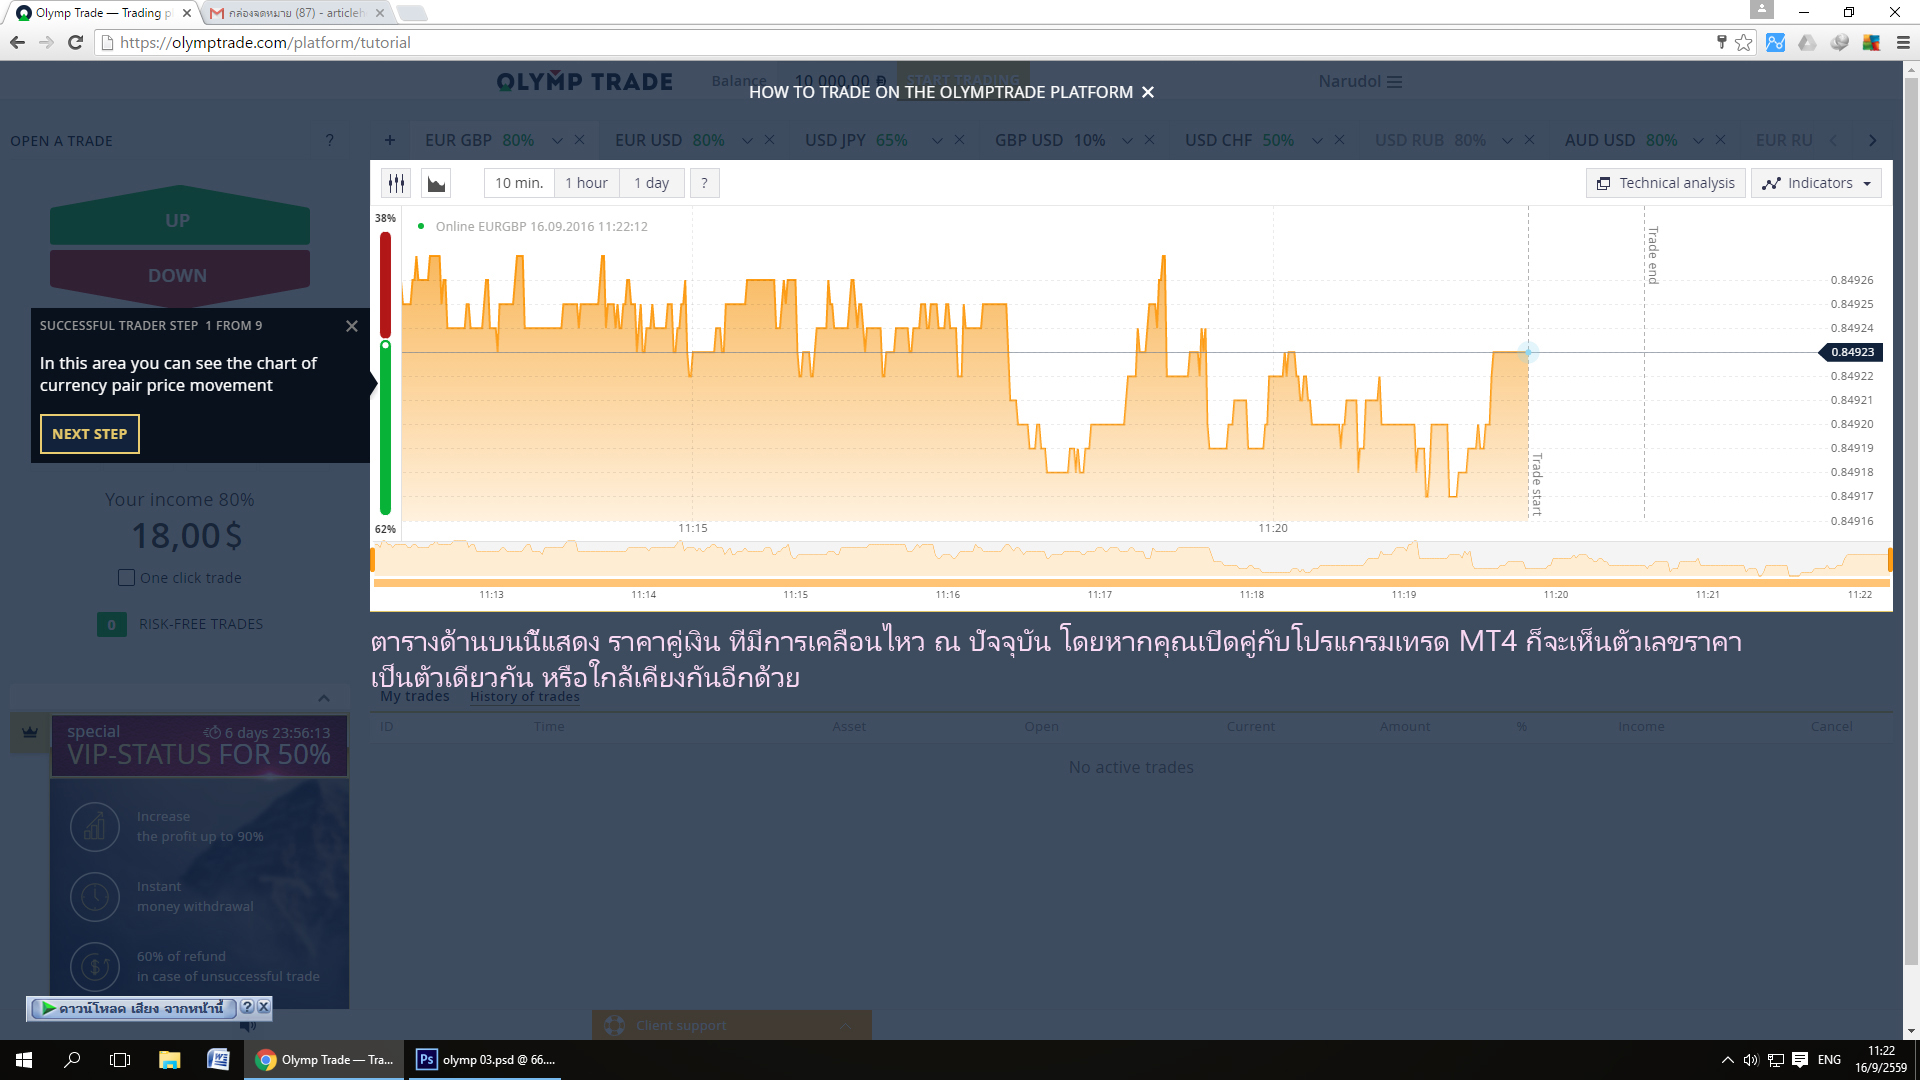Screen dimensions: 1920x1080
Task: Click the page vertical scrollbar
Action: [x=1911, y=520]
